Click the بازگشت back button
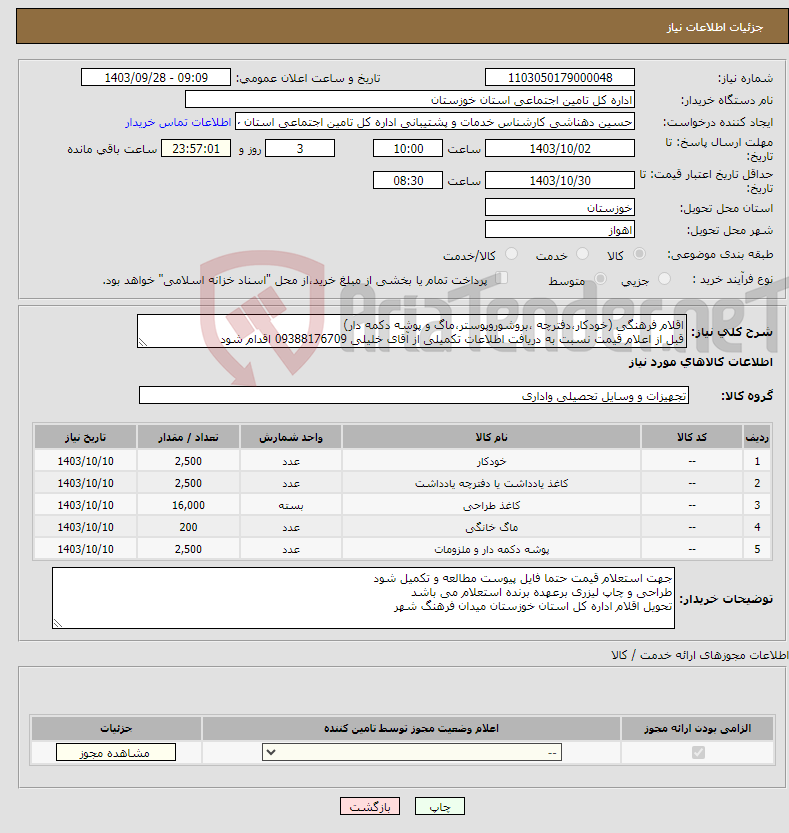The height and width of the screenshot is (833, 789). tap(370, 806)
